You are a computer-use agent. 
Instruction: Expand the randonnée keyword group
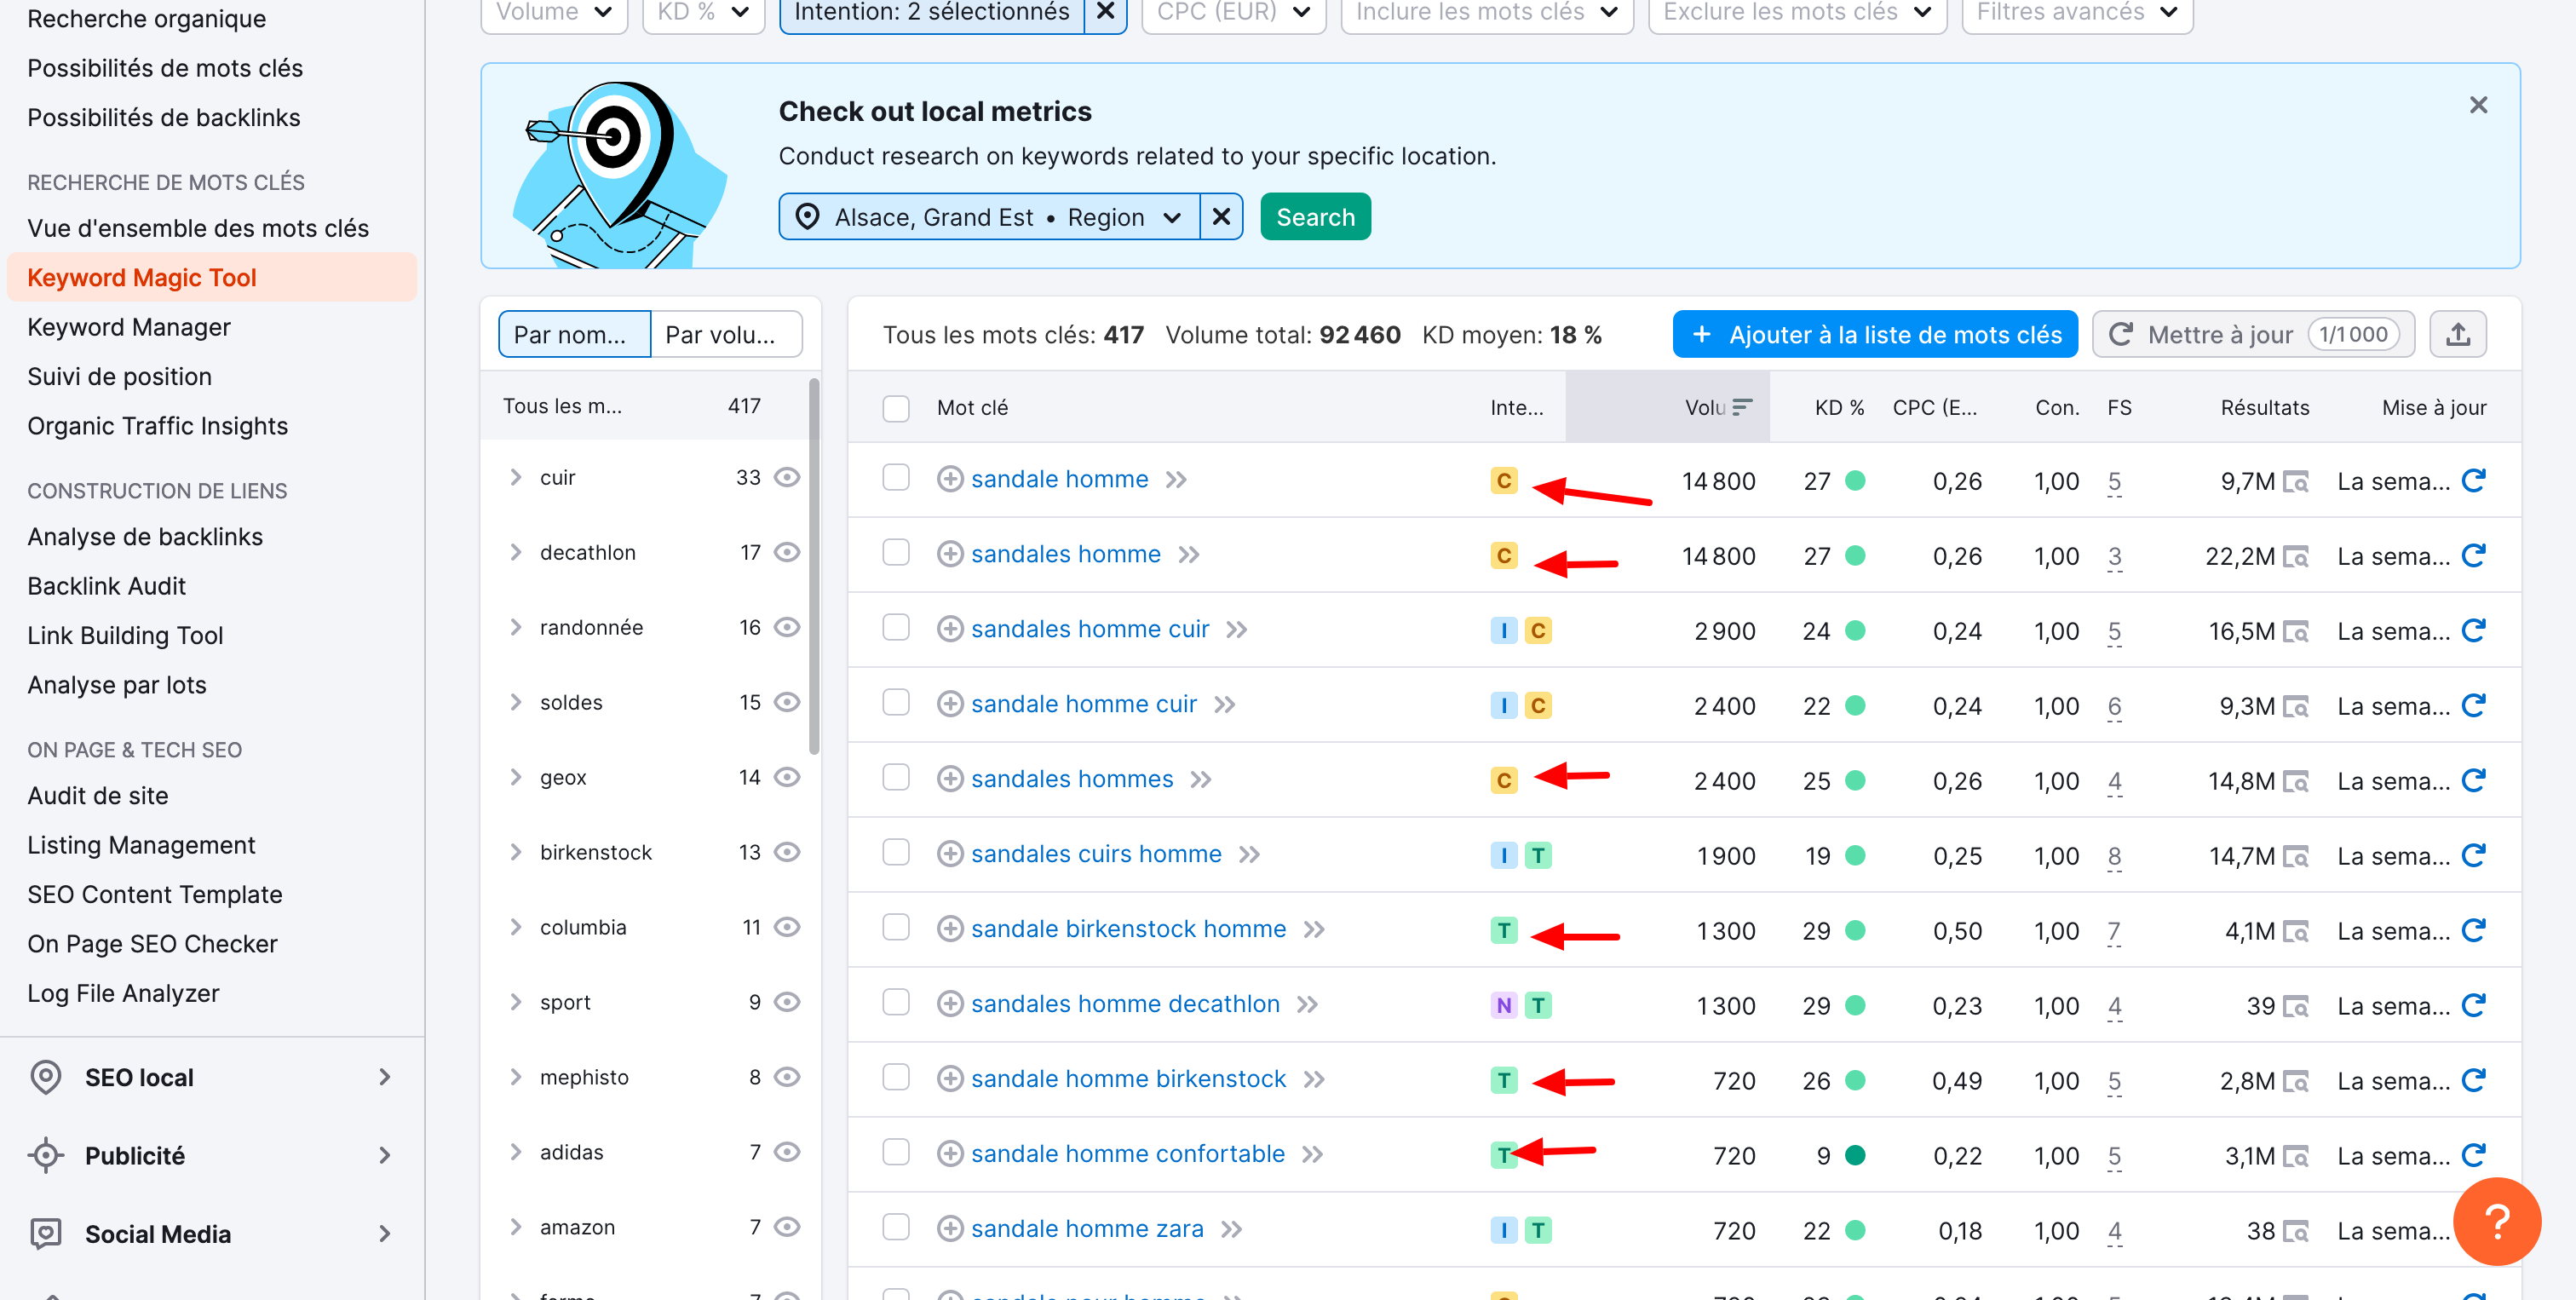coord(516,627)
